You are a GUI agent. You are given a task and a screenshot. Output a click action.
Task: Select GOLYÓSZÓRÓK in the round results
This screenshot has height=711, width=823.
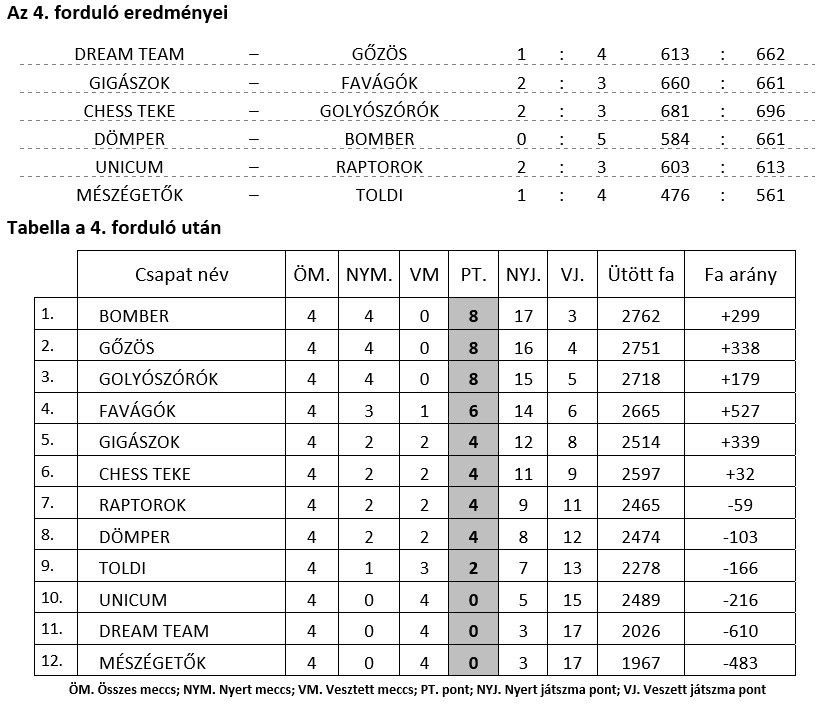[379, 111]
